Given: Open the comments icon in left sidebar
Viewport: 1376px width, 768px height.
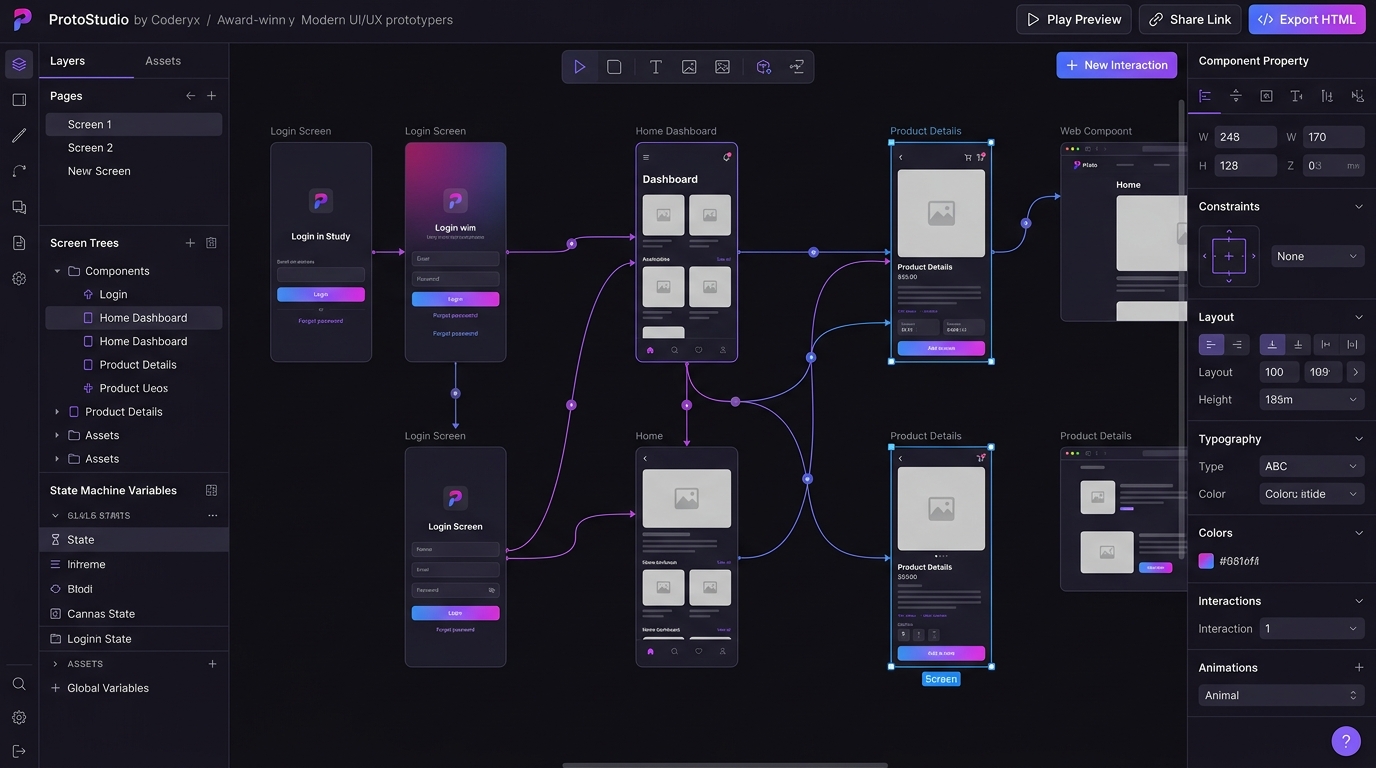Looking at the screenshot, I should point(19,207).
